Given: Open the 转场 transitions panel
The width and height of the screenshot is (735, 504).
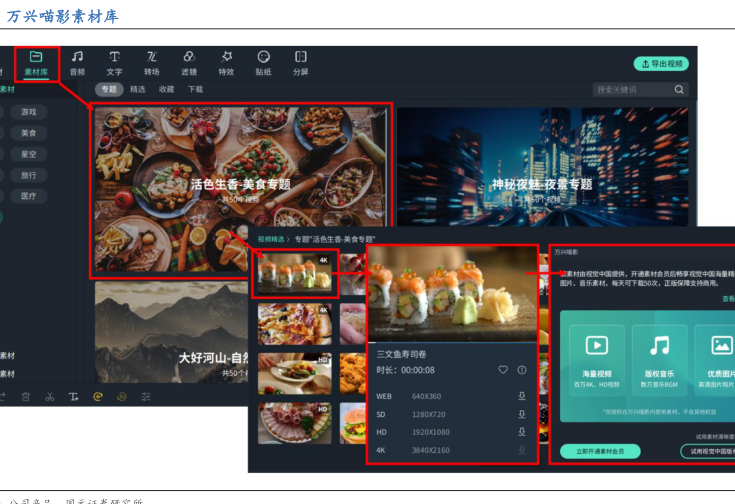Looking at the screenshot, I should point(151,63).
